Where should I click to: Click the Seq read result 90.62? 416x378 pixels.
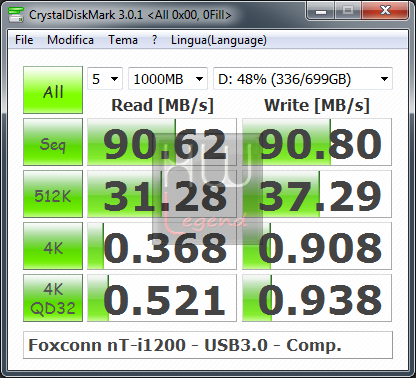pyautogui.click(x=162, y=142)
